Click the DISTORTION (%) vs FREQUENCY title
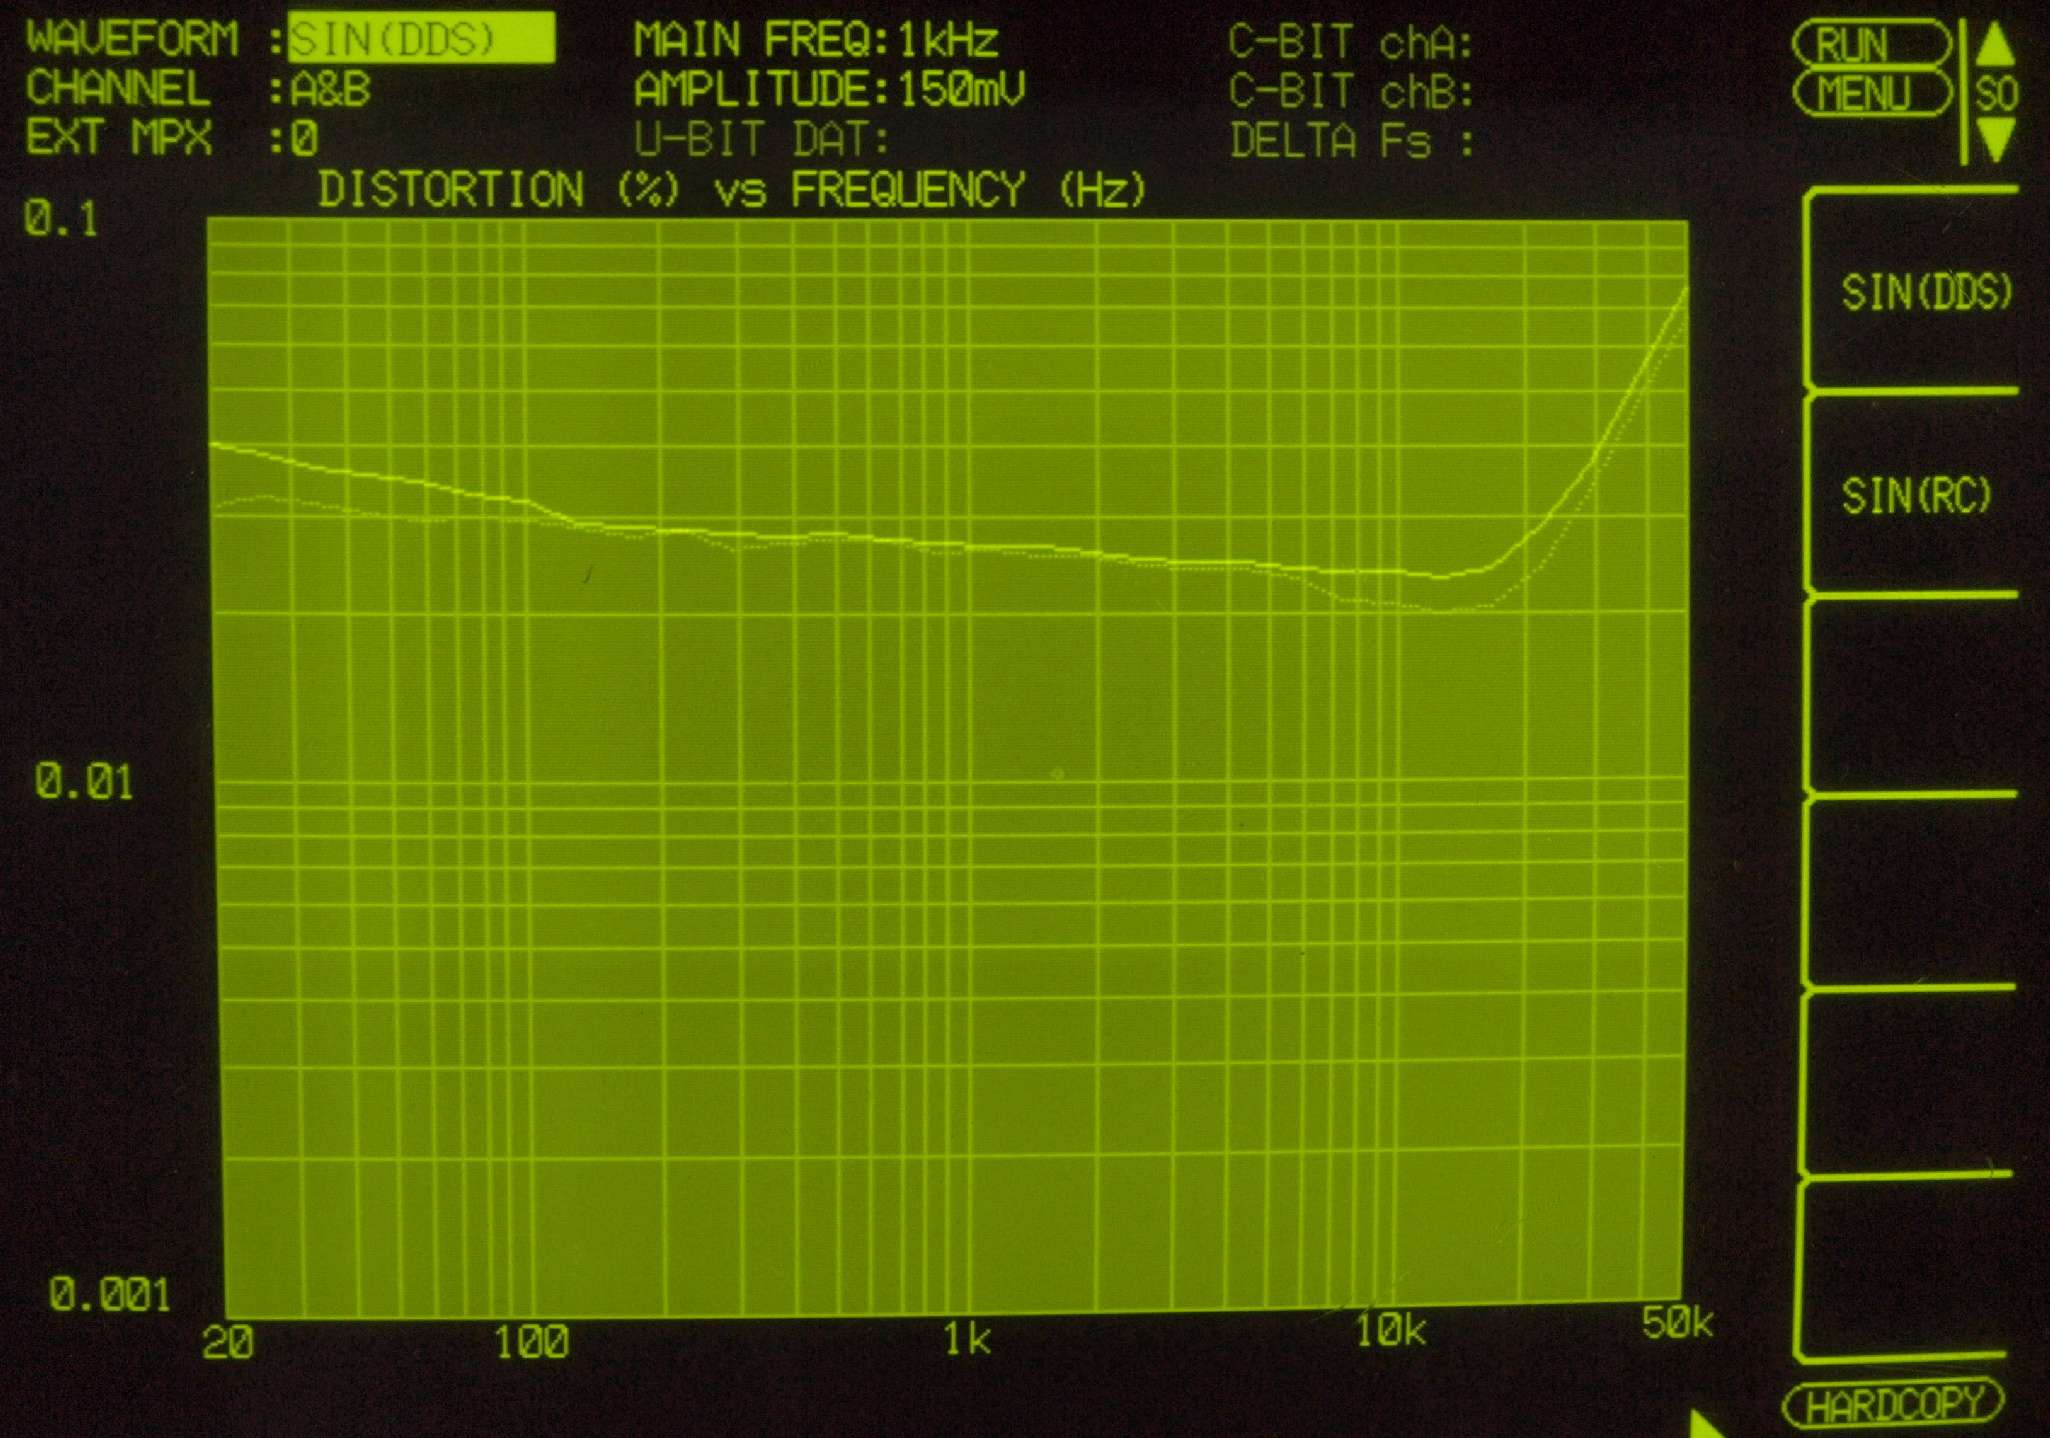Screen dimensions: 2050x1438 (x=732, y=189)
